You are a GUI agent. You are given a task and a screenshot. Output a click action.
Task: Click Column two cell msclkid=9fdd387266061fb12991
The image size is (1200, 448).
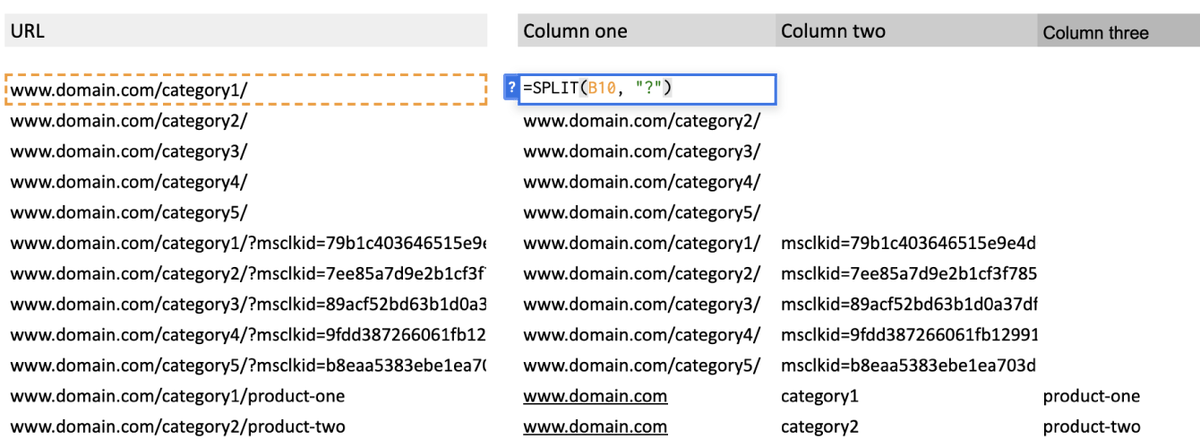click(908, 335)
